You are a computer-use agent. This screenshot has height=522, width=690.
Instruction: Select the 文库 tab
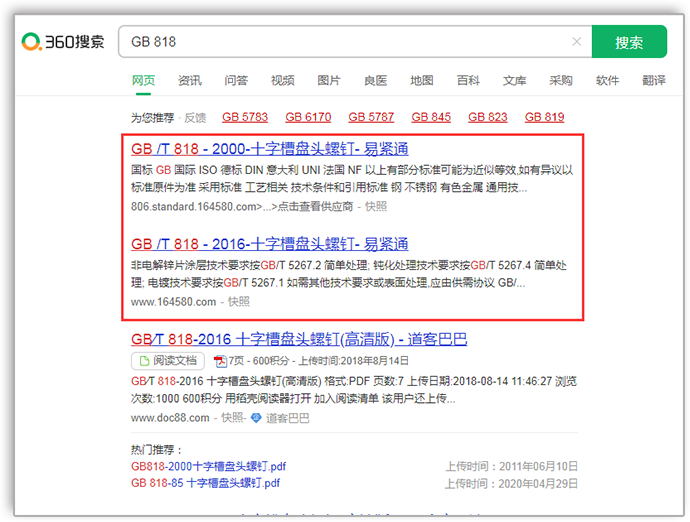pos(515,80)
